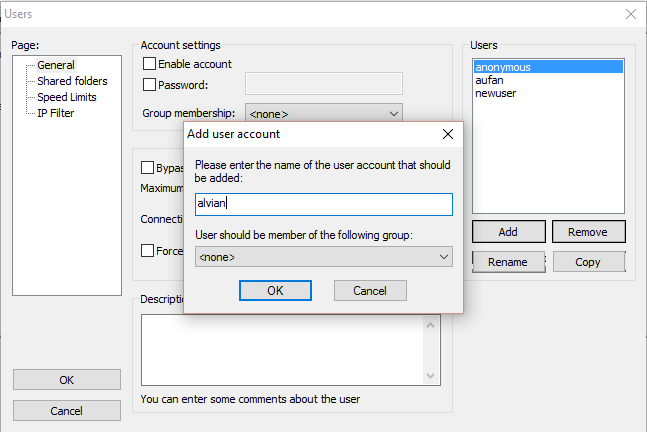The height and width of the screenshot is (432, 647).
Task: Open the Shared folders page
Action: (72, 81)
